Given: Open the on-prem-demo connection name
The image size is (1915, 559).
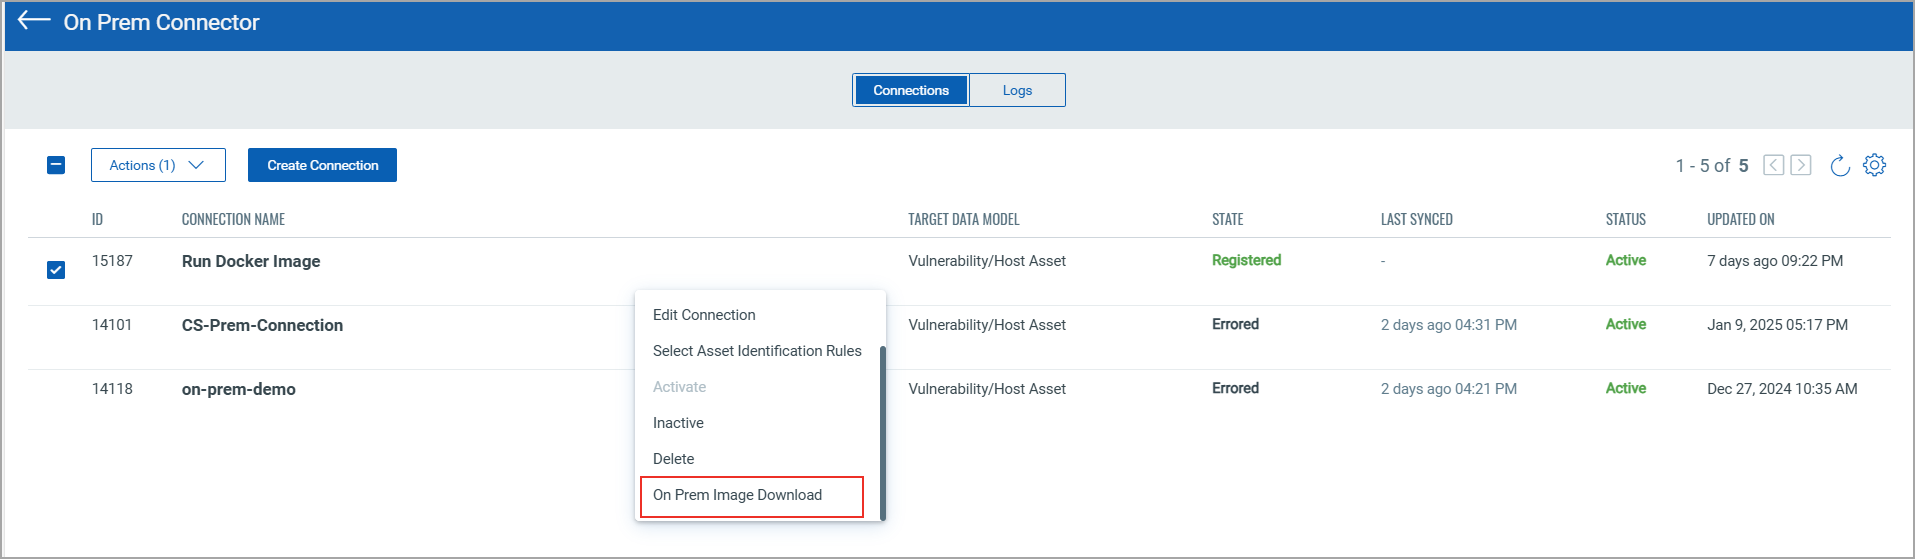Looking at the screenshot, I should (x=238, y=389).
